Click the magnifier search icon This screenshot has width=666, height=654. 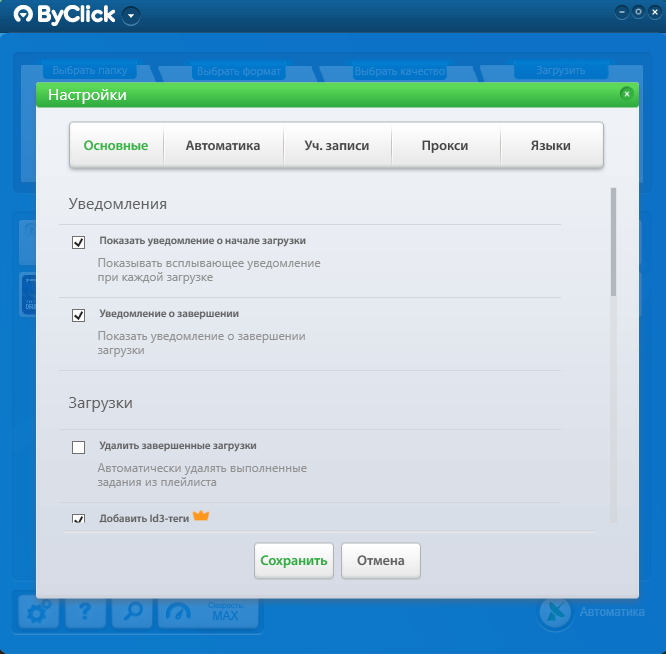tap(132, 612)
